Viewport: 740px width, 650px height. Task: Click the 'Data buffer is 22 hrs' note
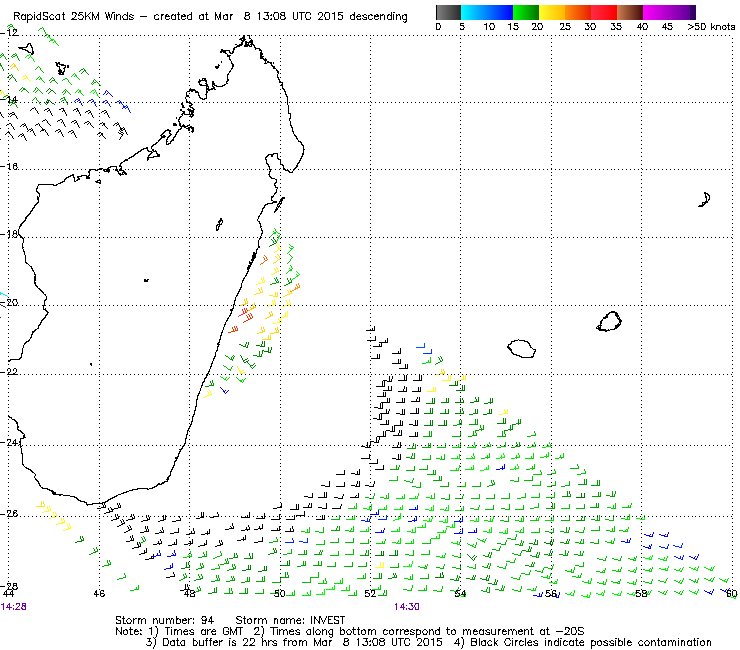[x=212, y=642]
